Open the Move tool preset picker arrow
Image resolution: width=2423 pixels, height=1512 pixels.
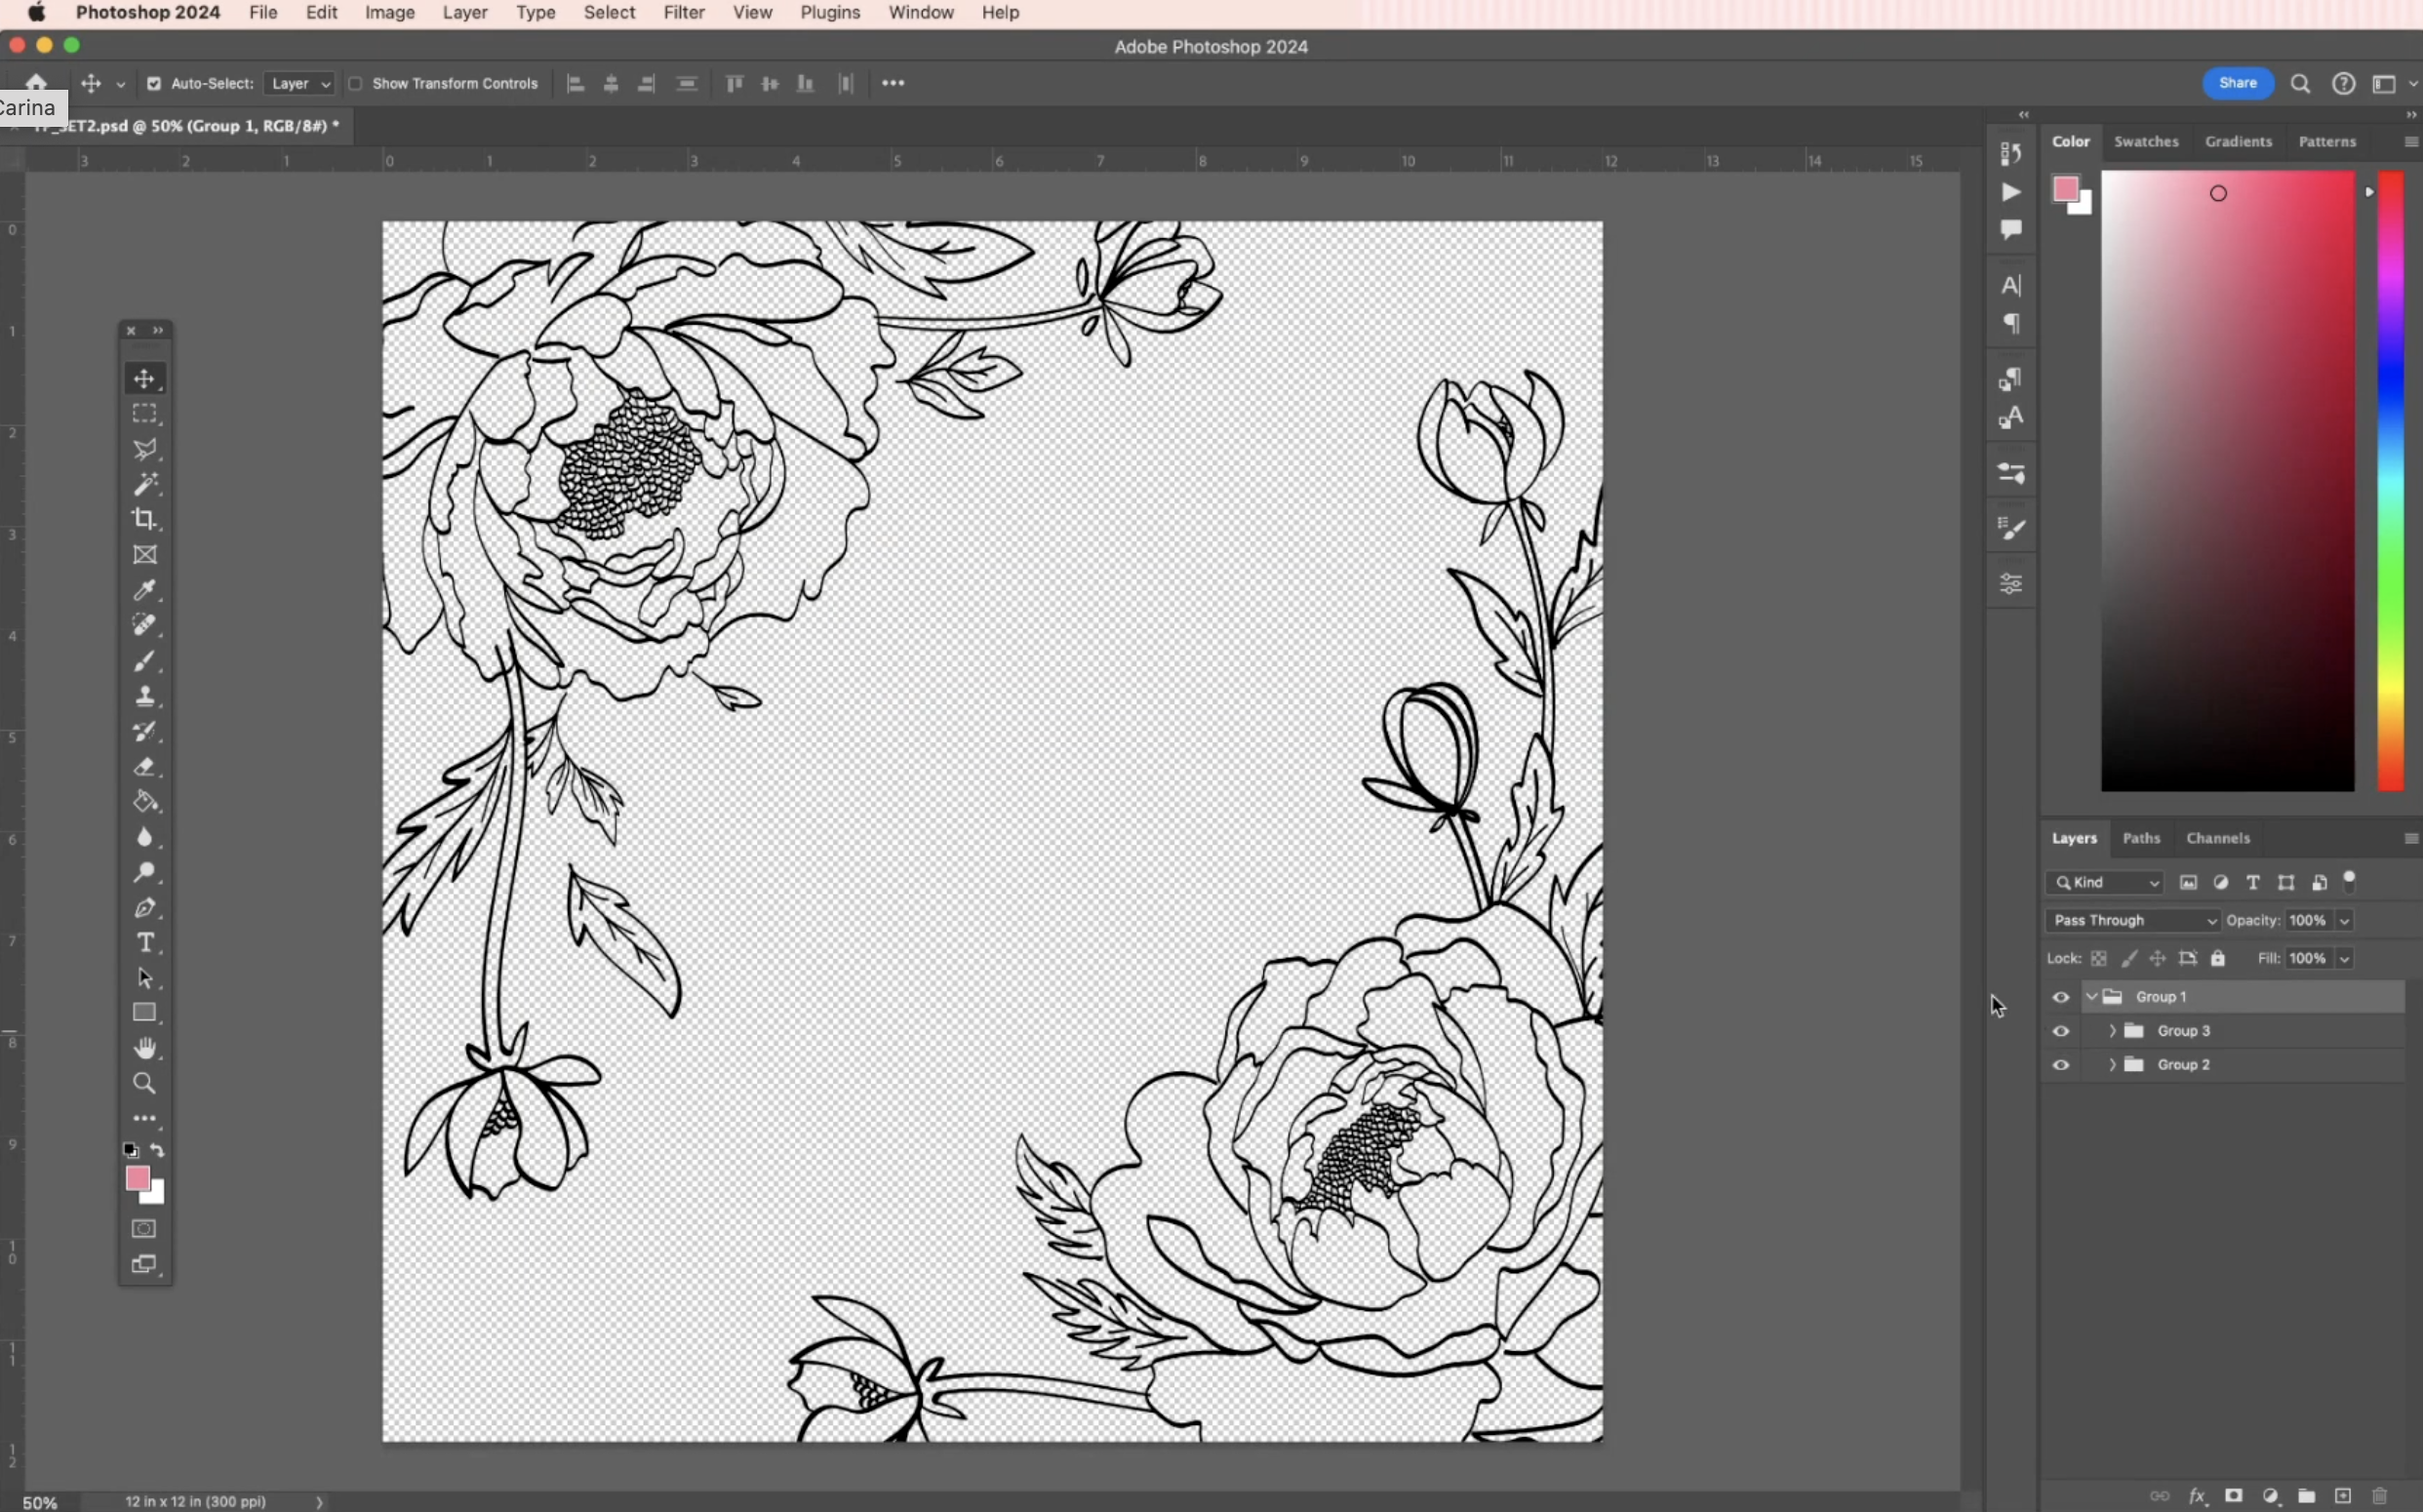[121, 85]
